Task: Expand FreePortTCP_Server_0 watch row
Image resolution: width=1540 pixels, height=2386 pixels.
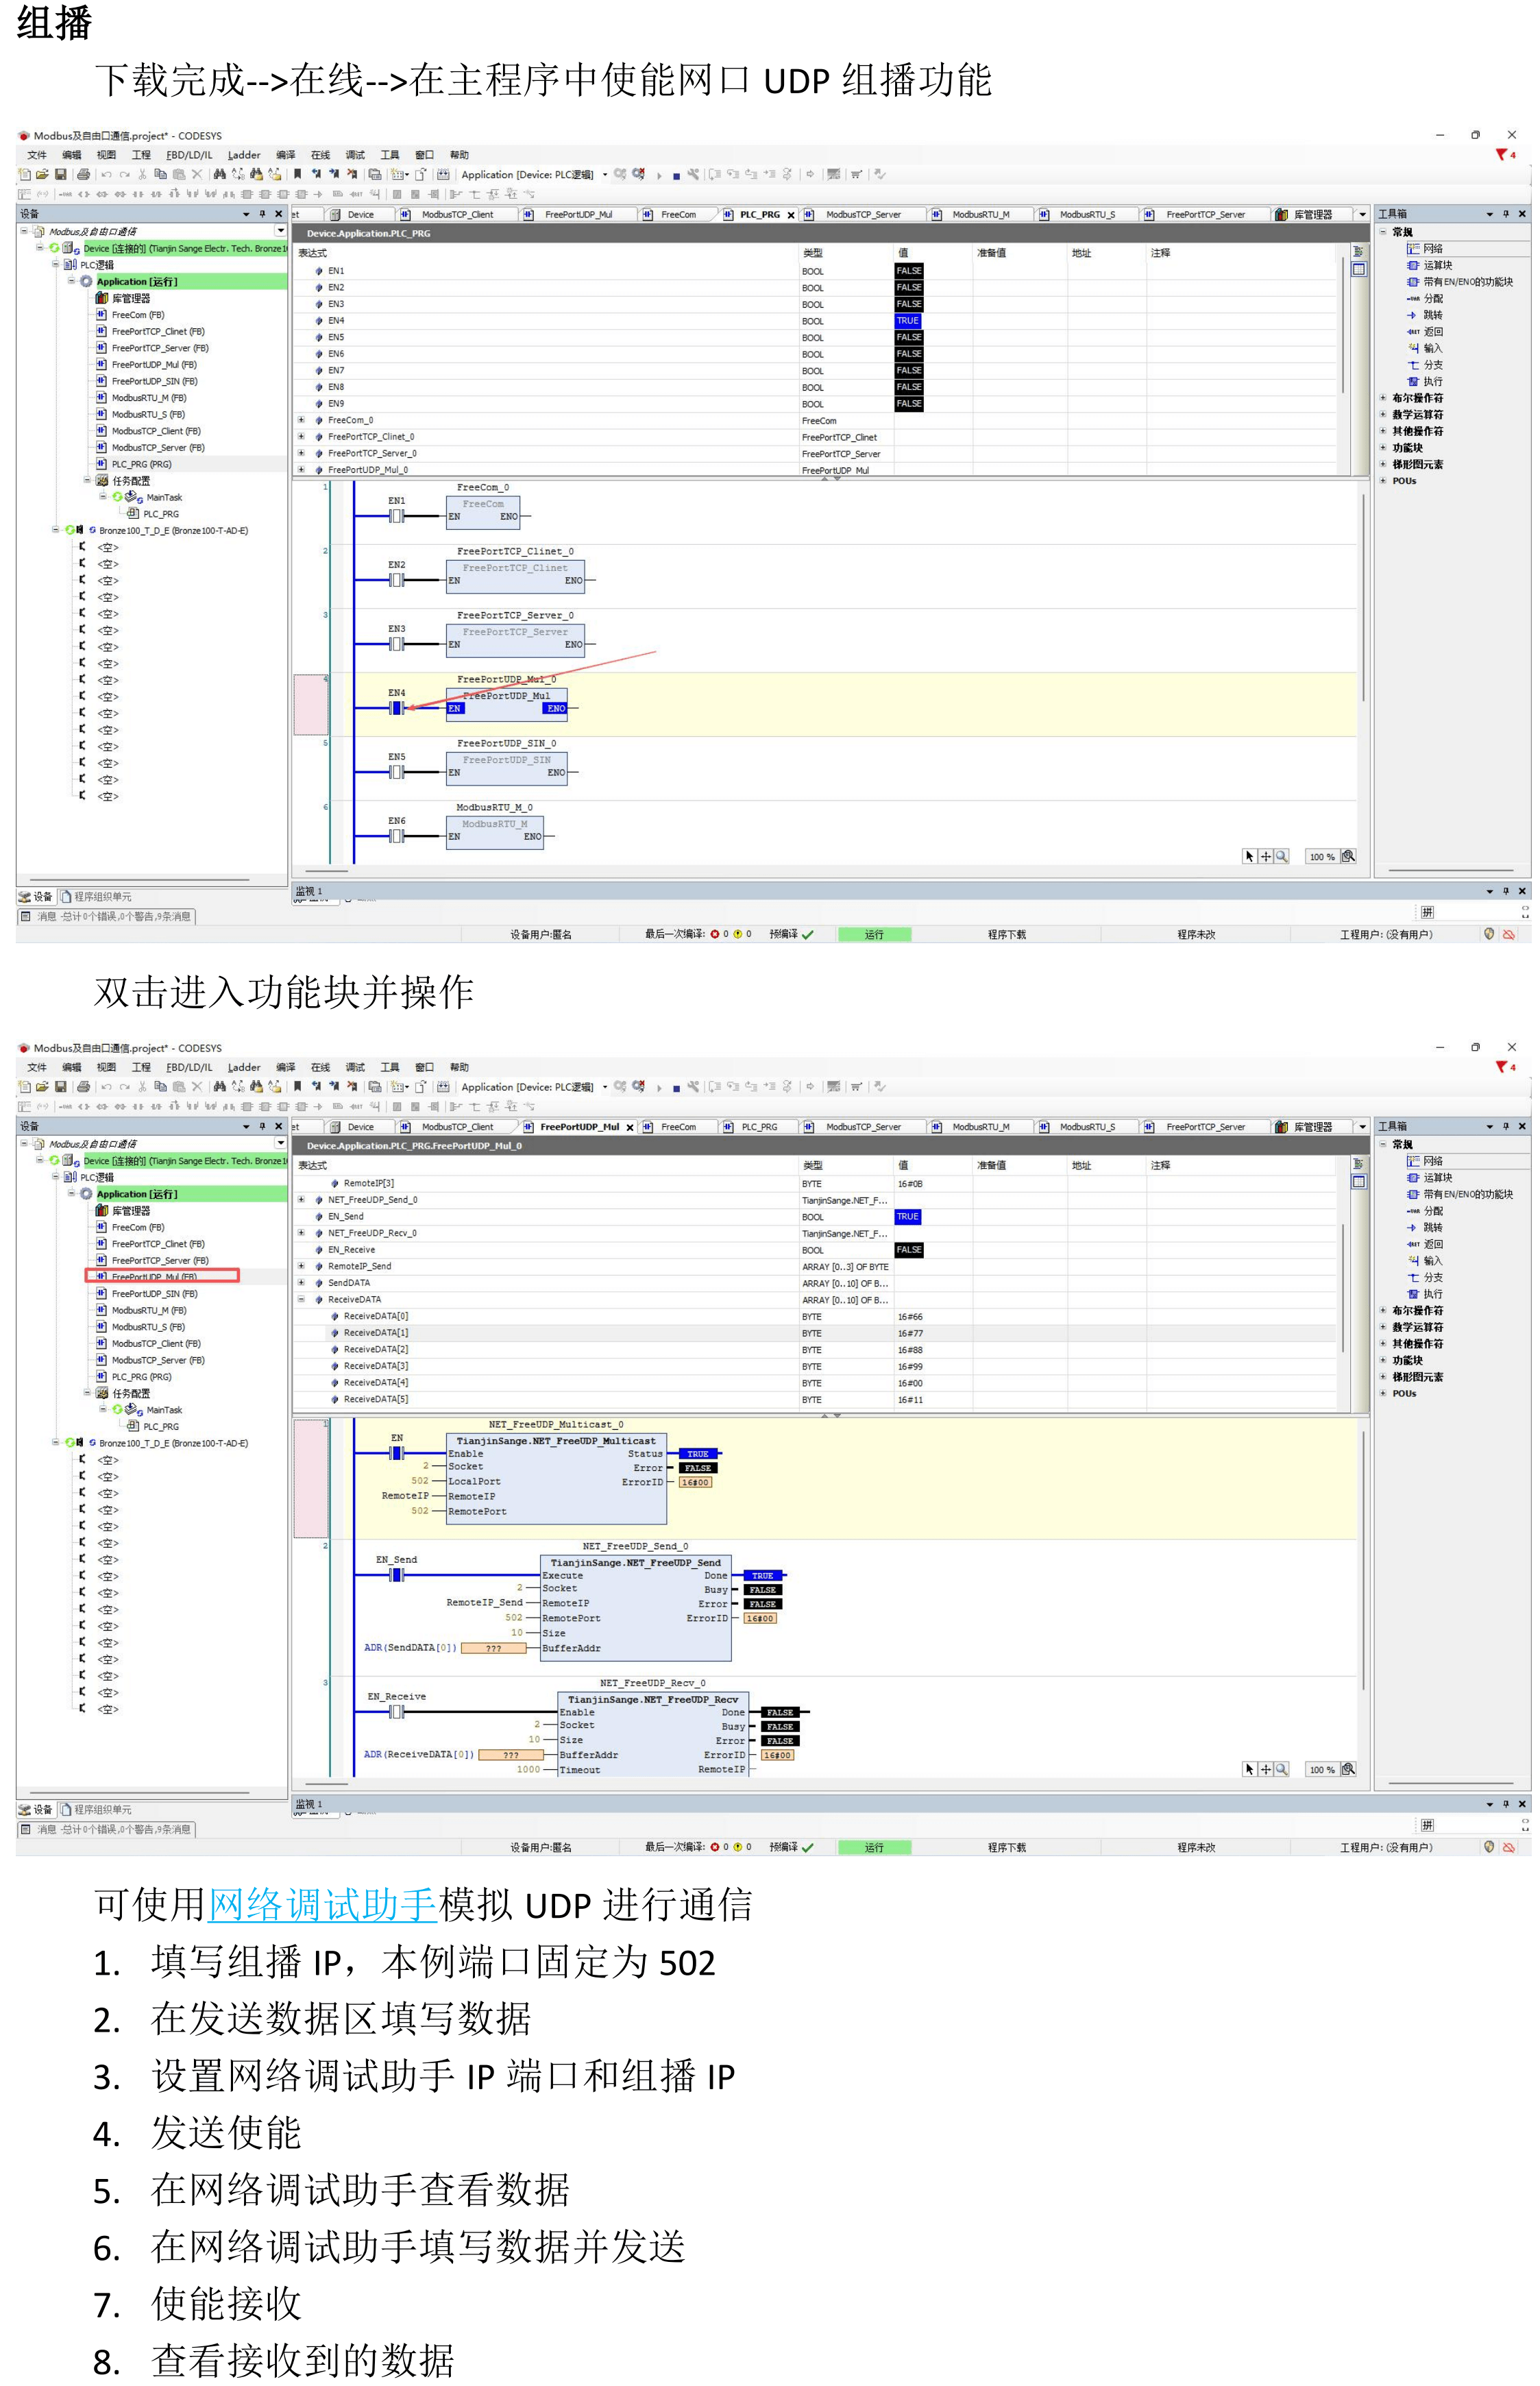Action: point(301,453)
